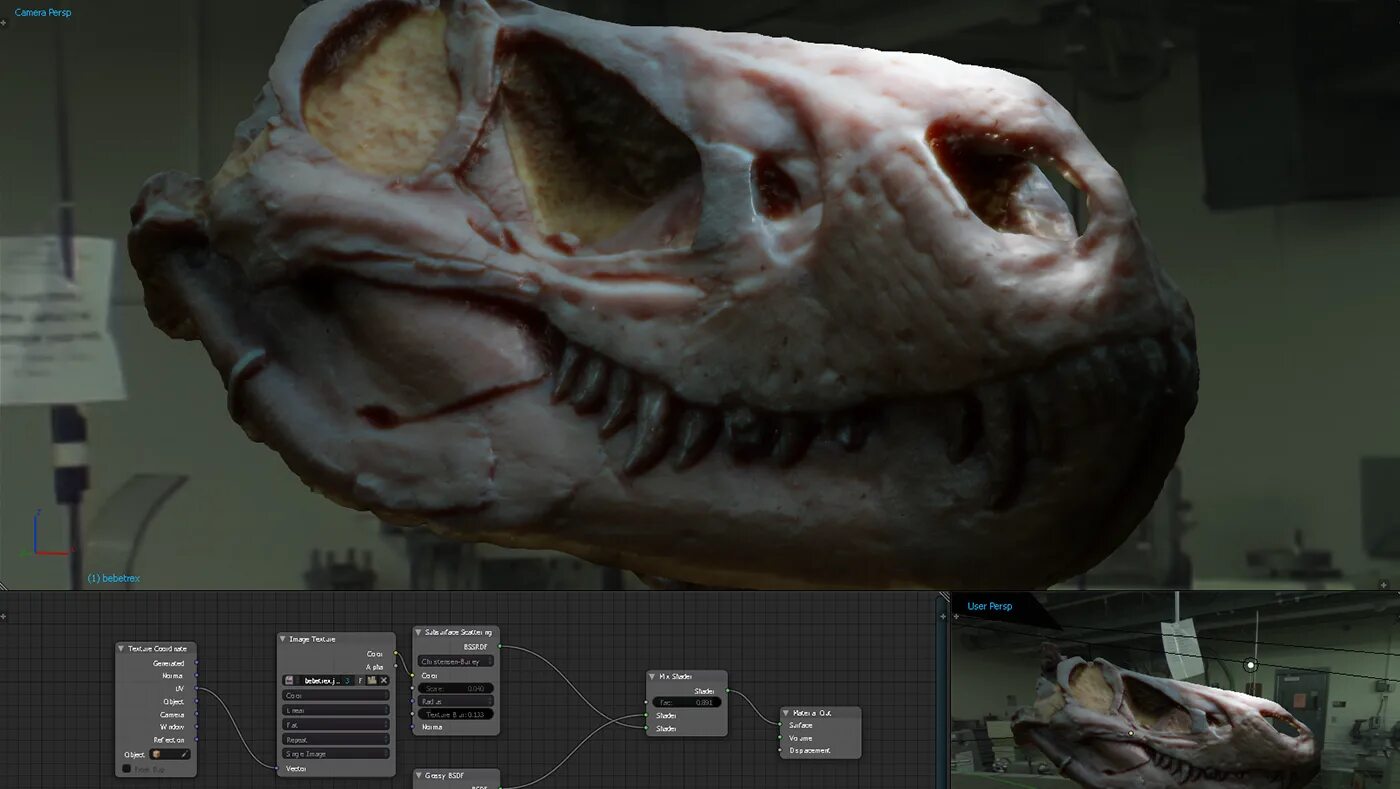Click the (1) bebetrex object label
This screenshot has height=789, width=1400.
pyautogui.click(x=114, y=578)
